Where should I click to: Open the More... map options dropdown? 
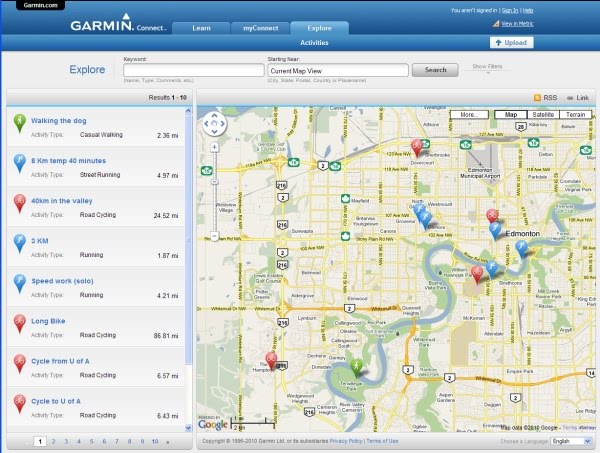coord(470,114)
